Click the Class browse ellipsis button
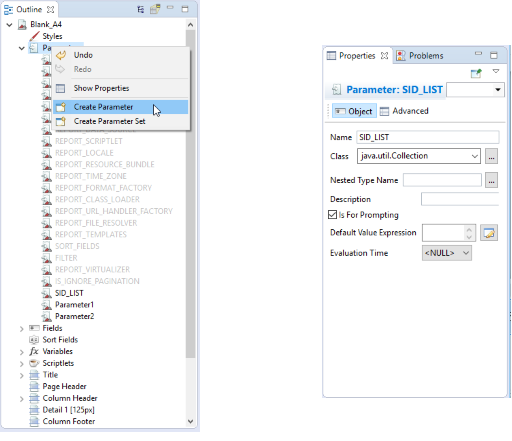This screenshot has height=441, width=512. pos(491,156)
